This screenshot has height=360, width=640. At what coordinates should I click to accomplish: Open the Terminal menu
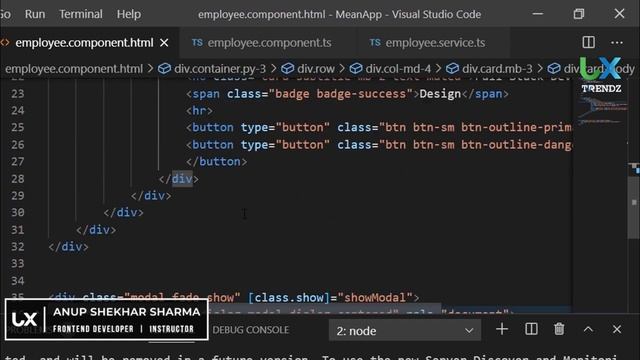pyautogui.click(x=81, y=14)
